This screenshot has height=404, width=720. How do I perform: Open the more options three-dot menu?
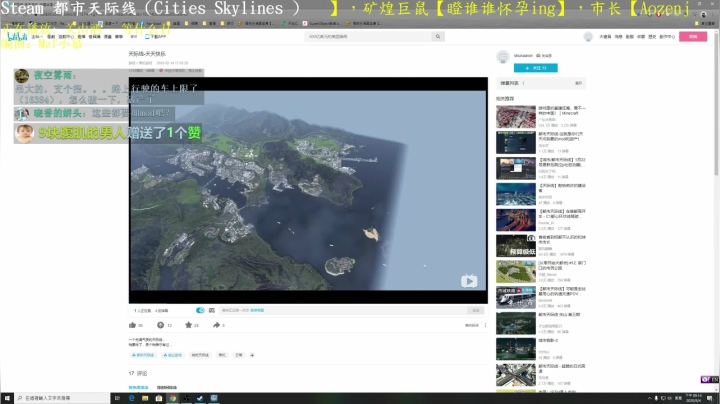pyautogui.click(x=485, y=325)
